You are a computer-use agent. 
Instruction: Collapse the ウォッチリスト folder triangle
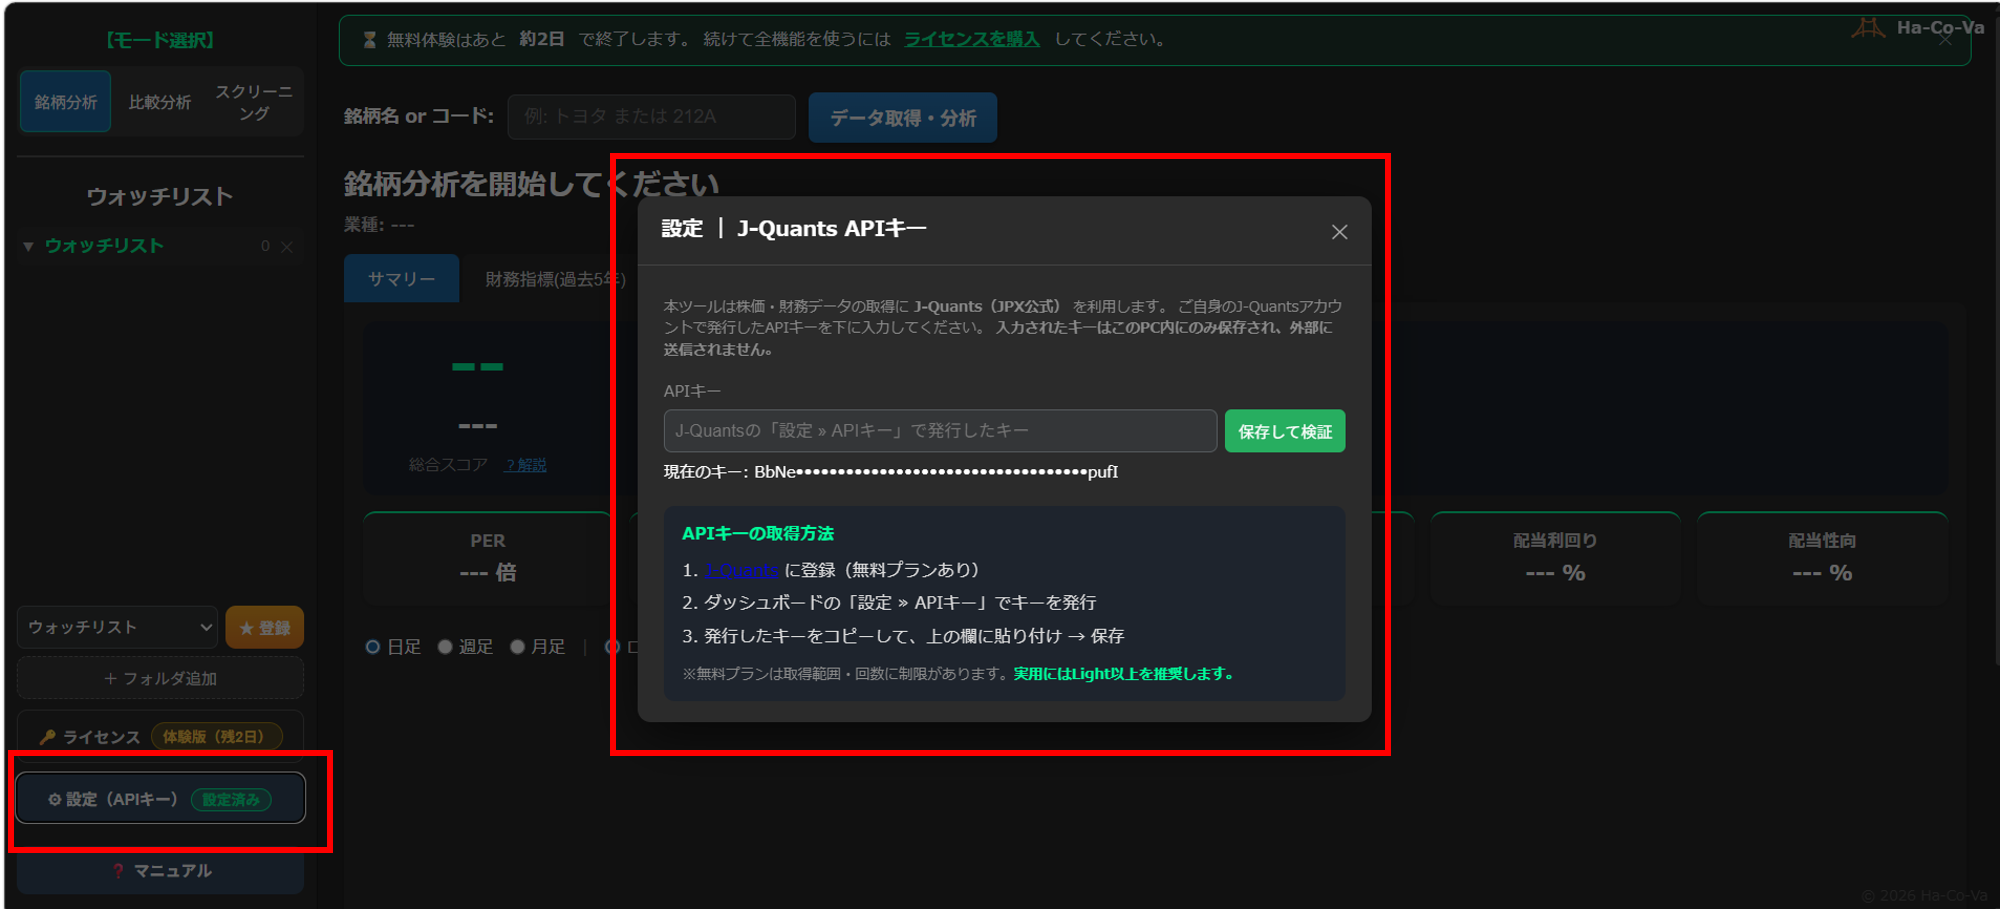[x=28, y=246]
